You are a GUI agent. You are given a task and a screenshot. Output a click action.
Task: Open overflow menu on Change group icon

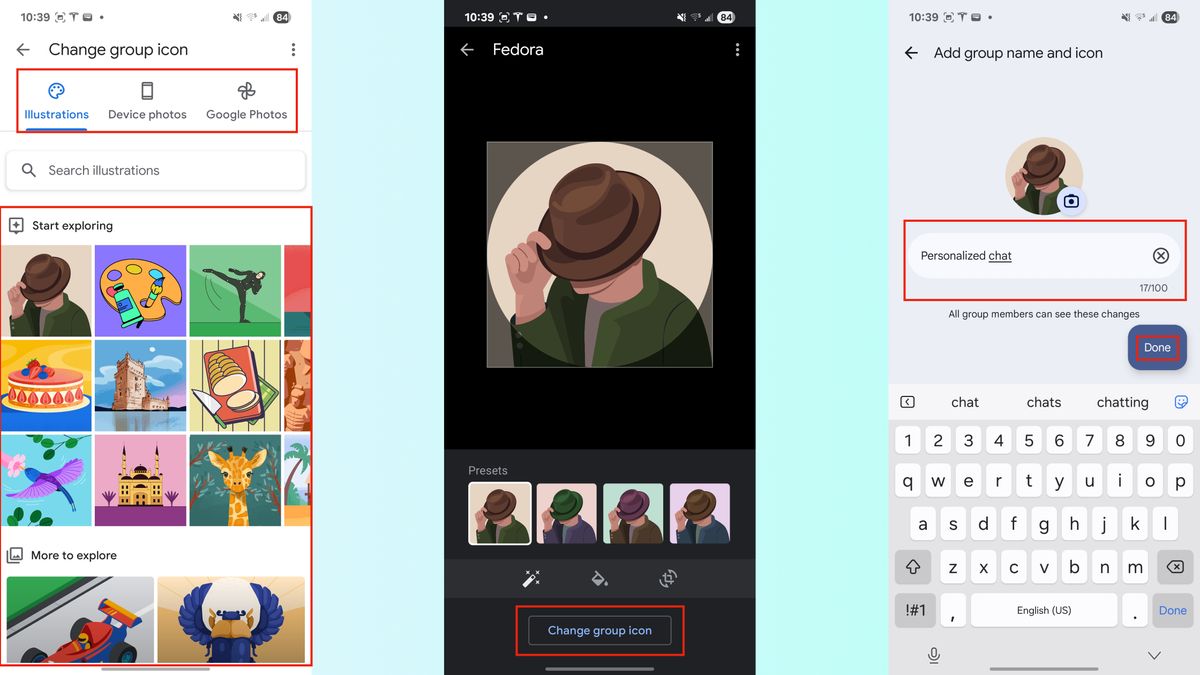pyautogui.click(x=293, y=50)
